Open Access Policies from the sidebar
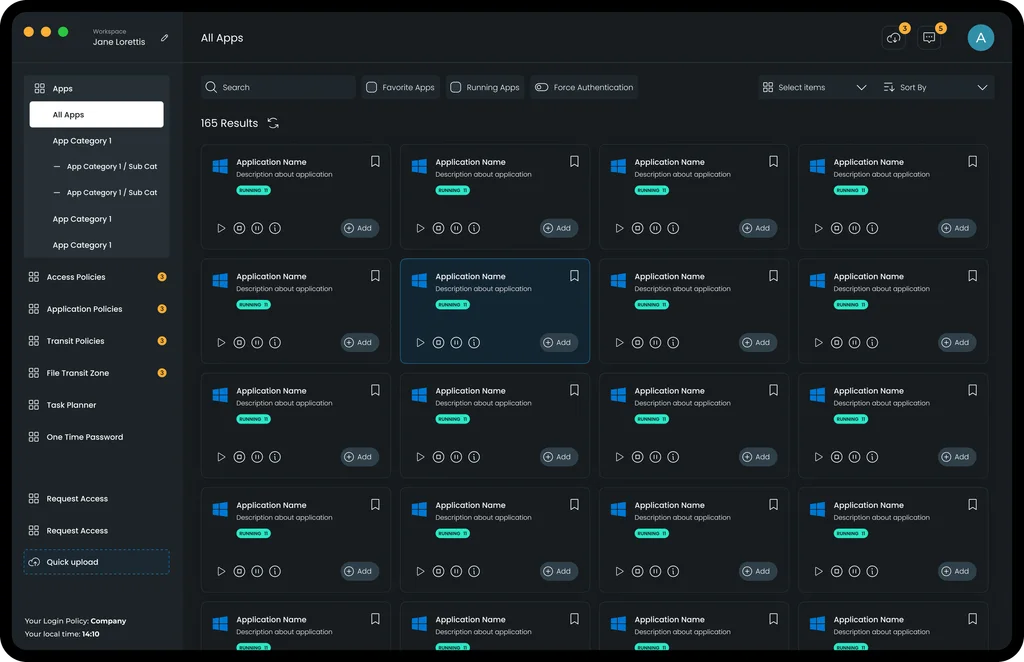Viewport: 1024px width, 662px height. (x=97, y=277)
